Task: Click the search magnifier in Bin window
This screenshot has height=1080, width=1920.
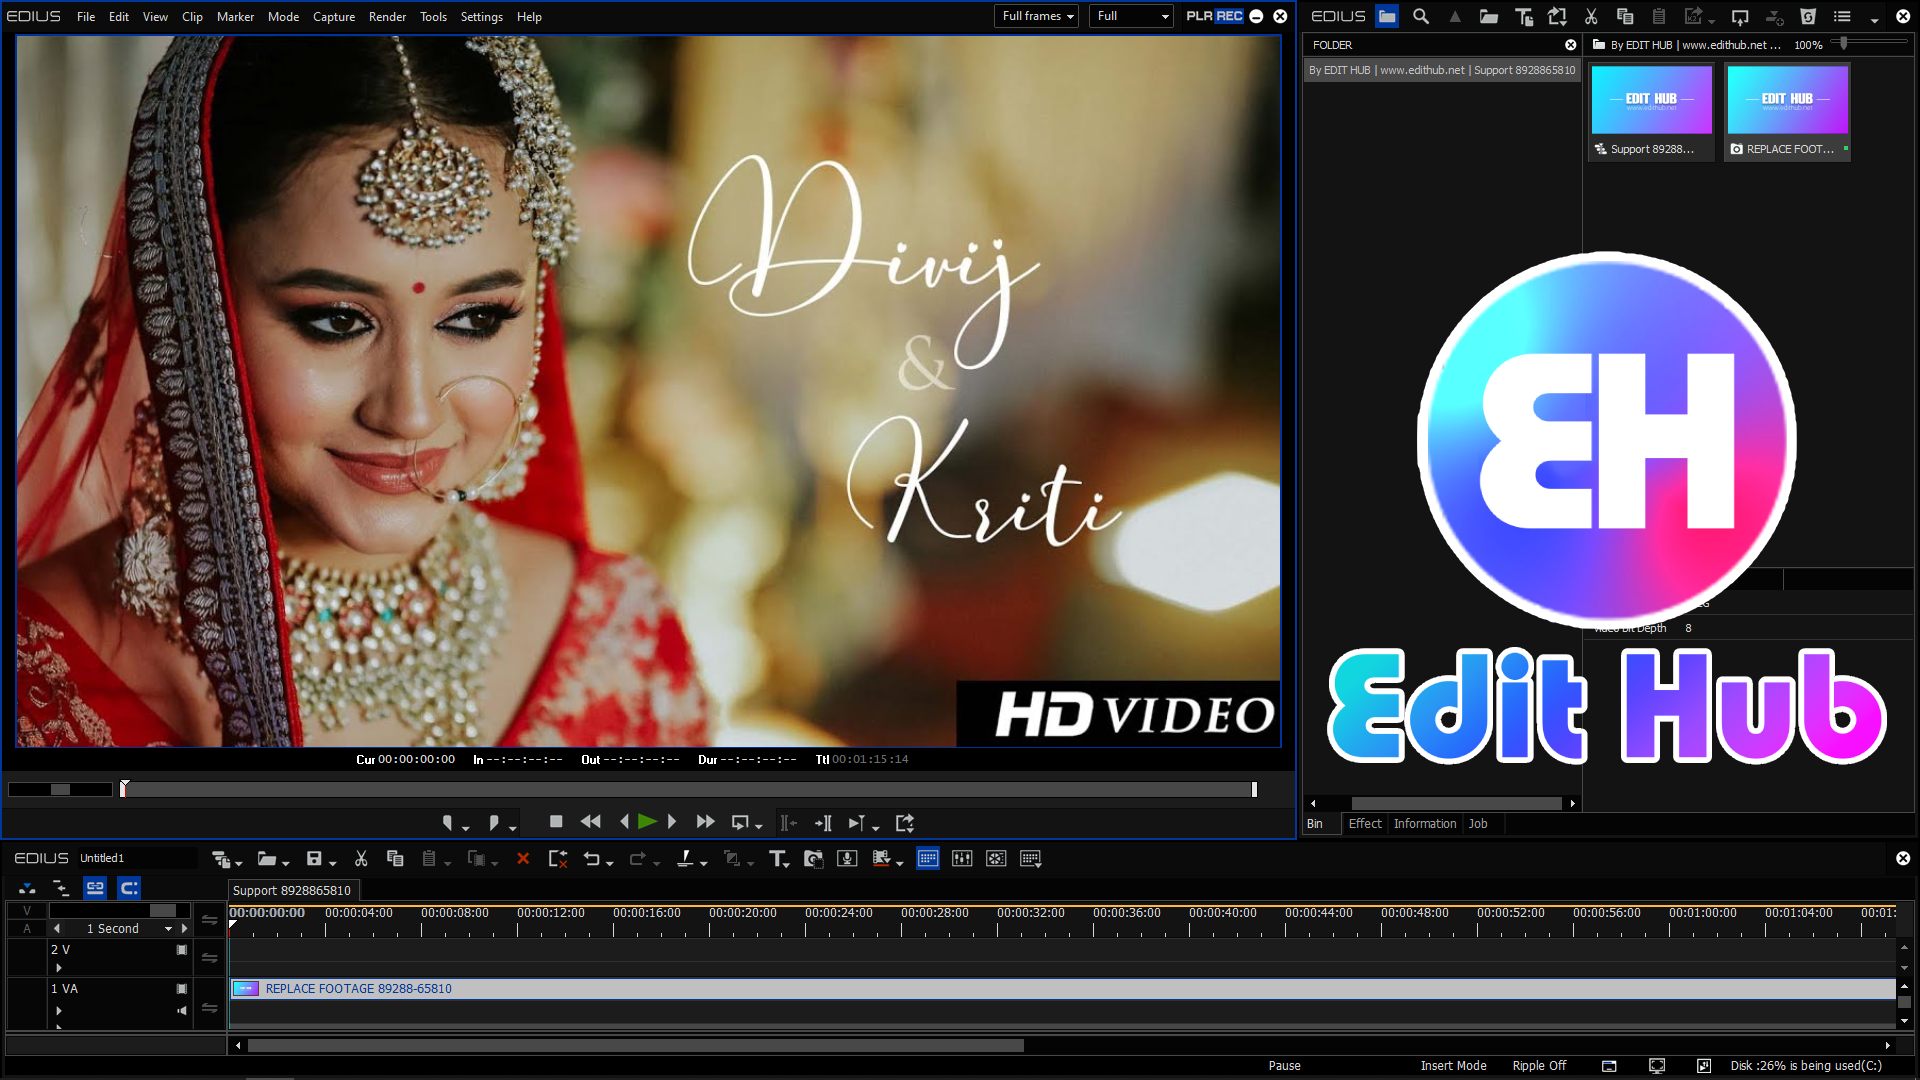Action: 1420,16
